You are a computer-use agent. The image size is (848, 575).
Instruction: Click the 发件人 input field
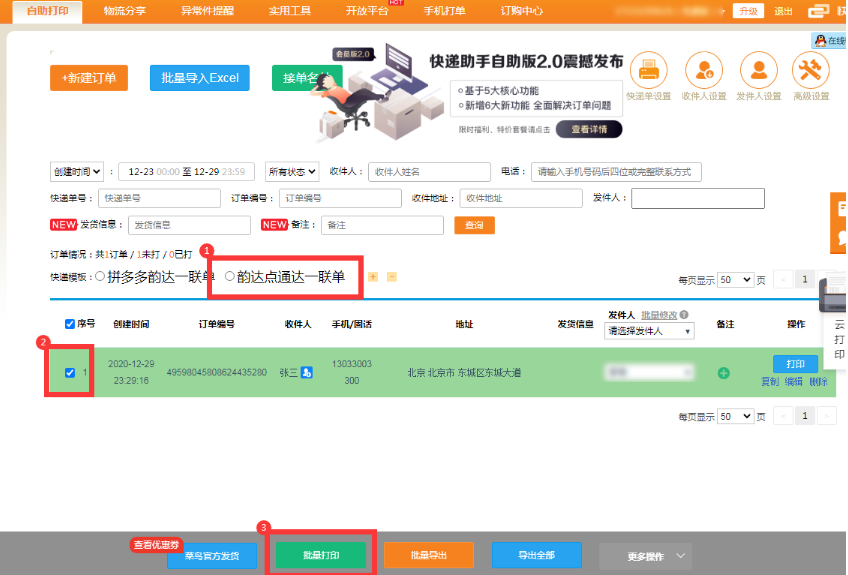[698, 198]
